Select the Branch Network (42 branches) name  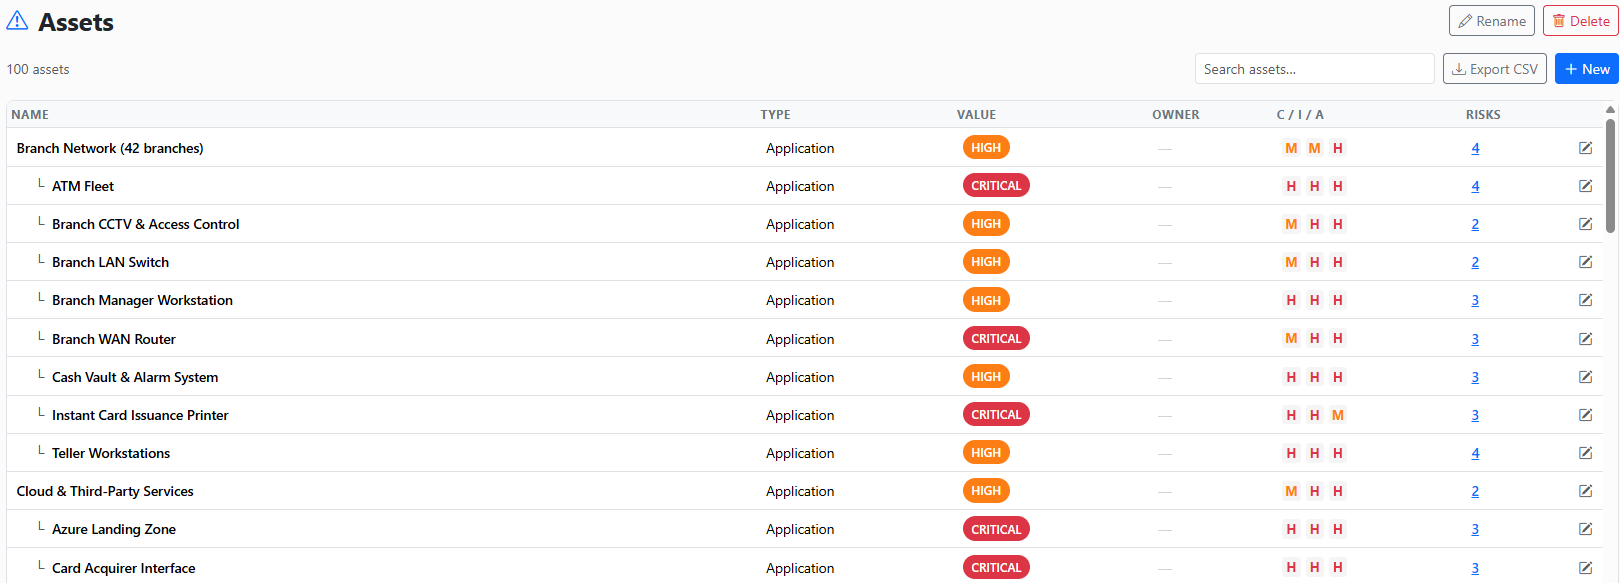(x=110, y=148)
